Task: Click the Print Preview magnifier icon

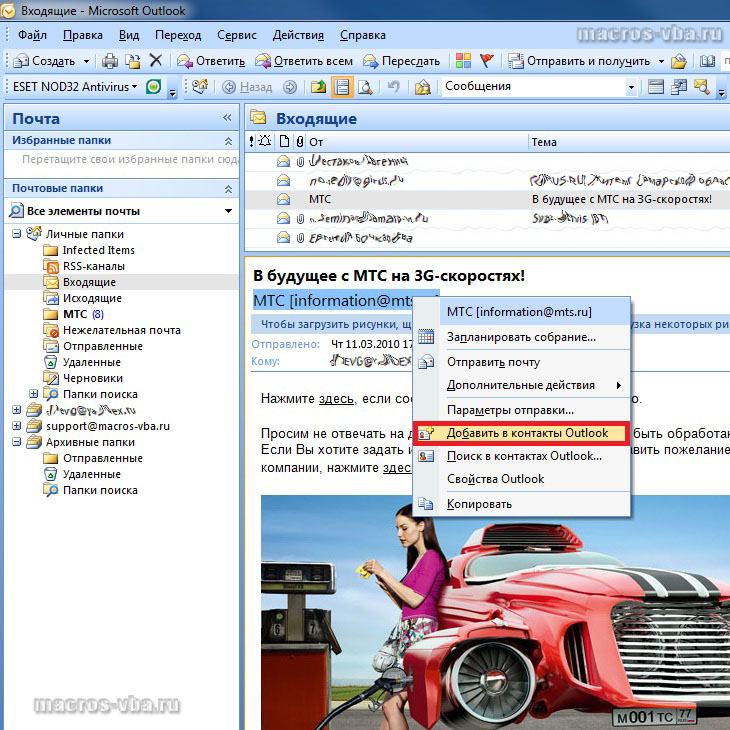Action: coord(365,87)
